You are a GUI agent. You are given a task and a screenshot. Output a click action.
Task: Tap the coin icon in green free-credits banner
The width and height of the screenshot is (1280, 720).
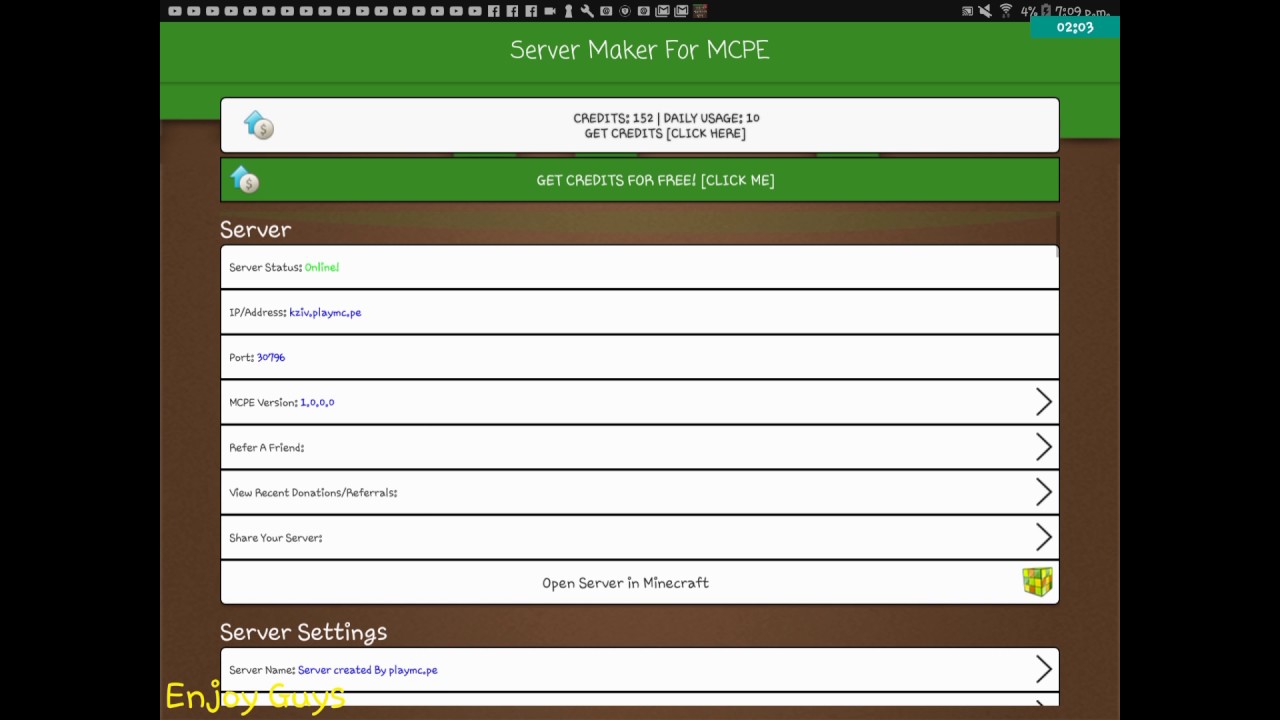coord(245,180)
